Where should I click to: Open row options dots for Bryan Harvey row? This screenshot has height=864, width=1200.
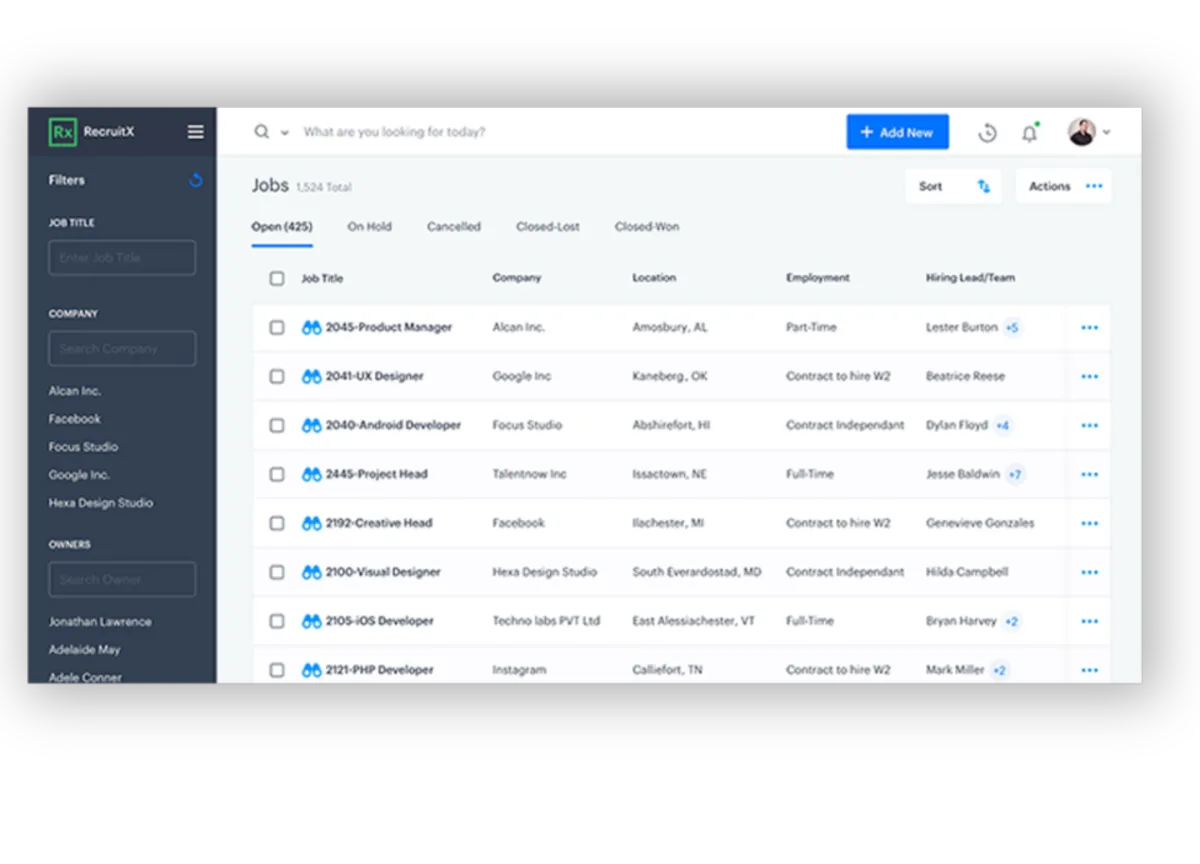[1090, 621]
